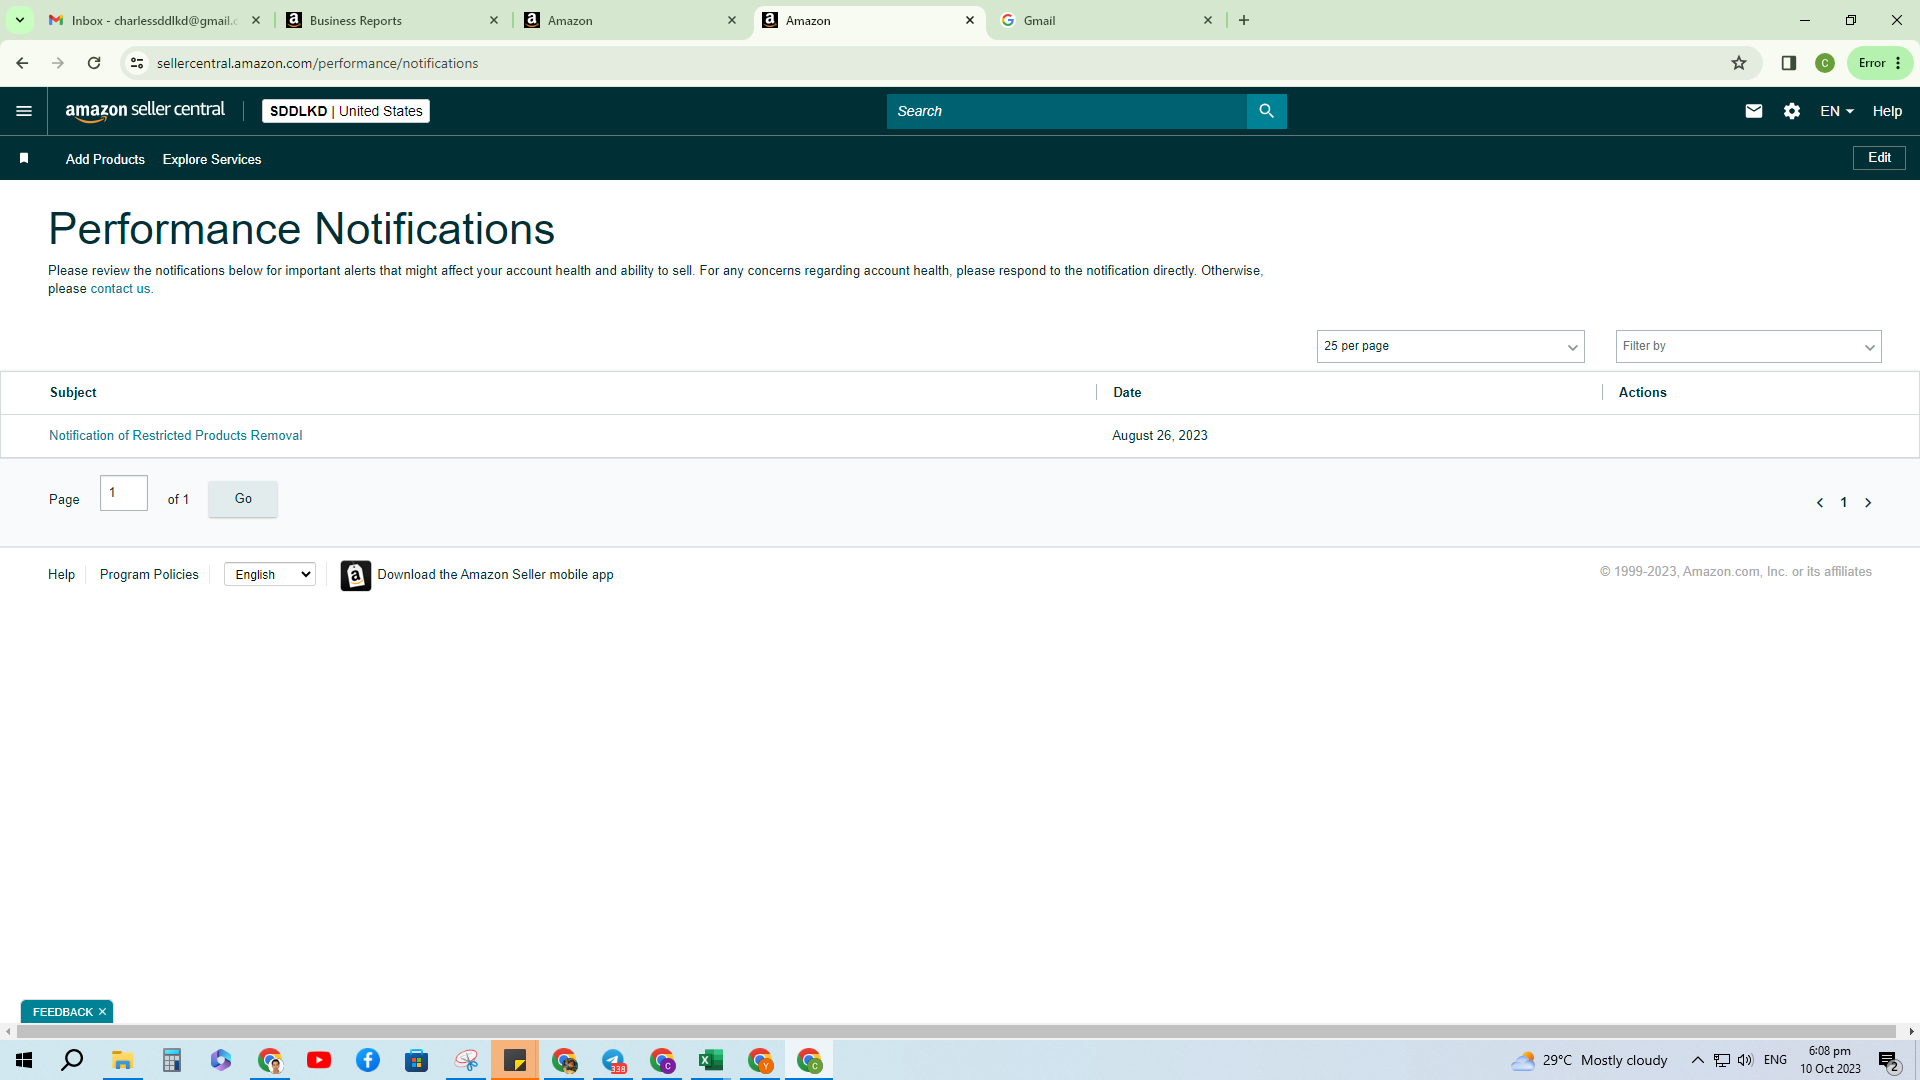
Task: Click Download the Amazon Seller mobile app
Action: pyautogui.click(x=495, y=575)
